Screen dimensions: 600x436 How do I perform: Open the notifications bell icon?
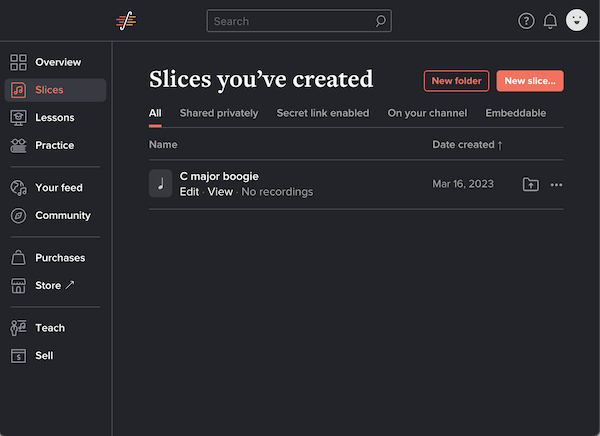pyautogui.click(x=550, y=21)
